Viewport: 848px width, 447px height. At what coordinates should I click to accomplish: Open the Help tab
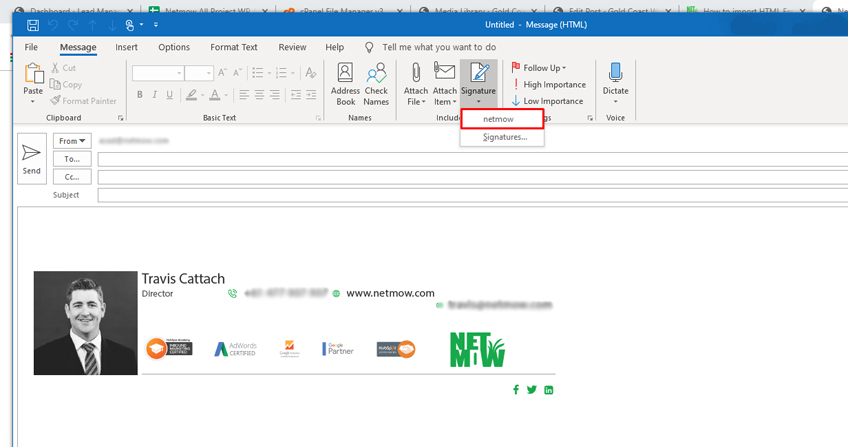pos(335,47)
